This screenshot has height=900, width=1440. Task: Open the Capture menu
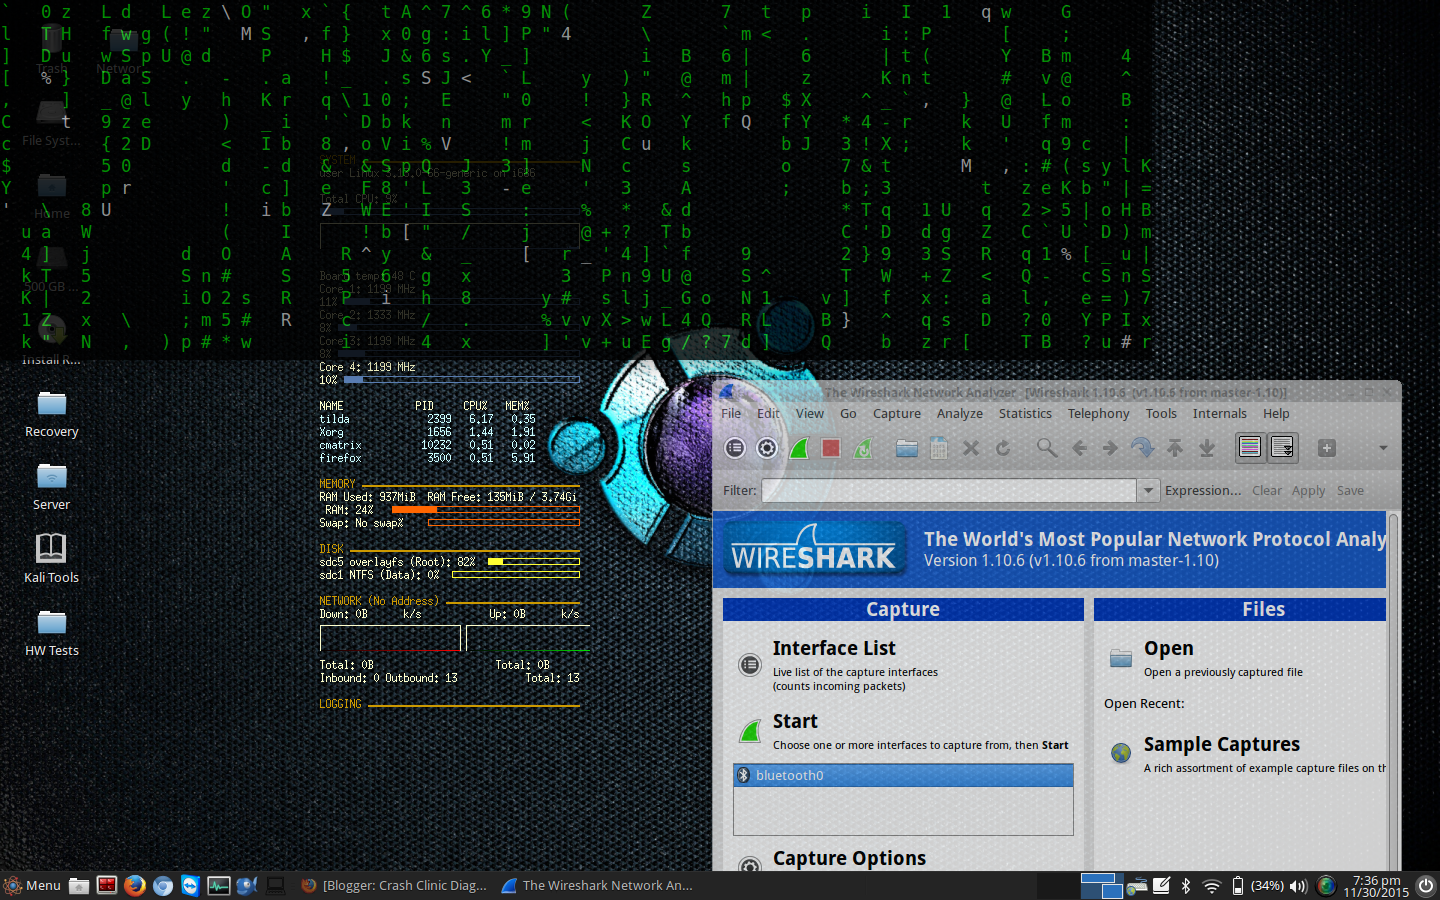[897, 413]
